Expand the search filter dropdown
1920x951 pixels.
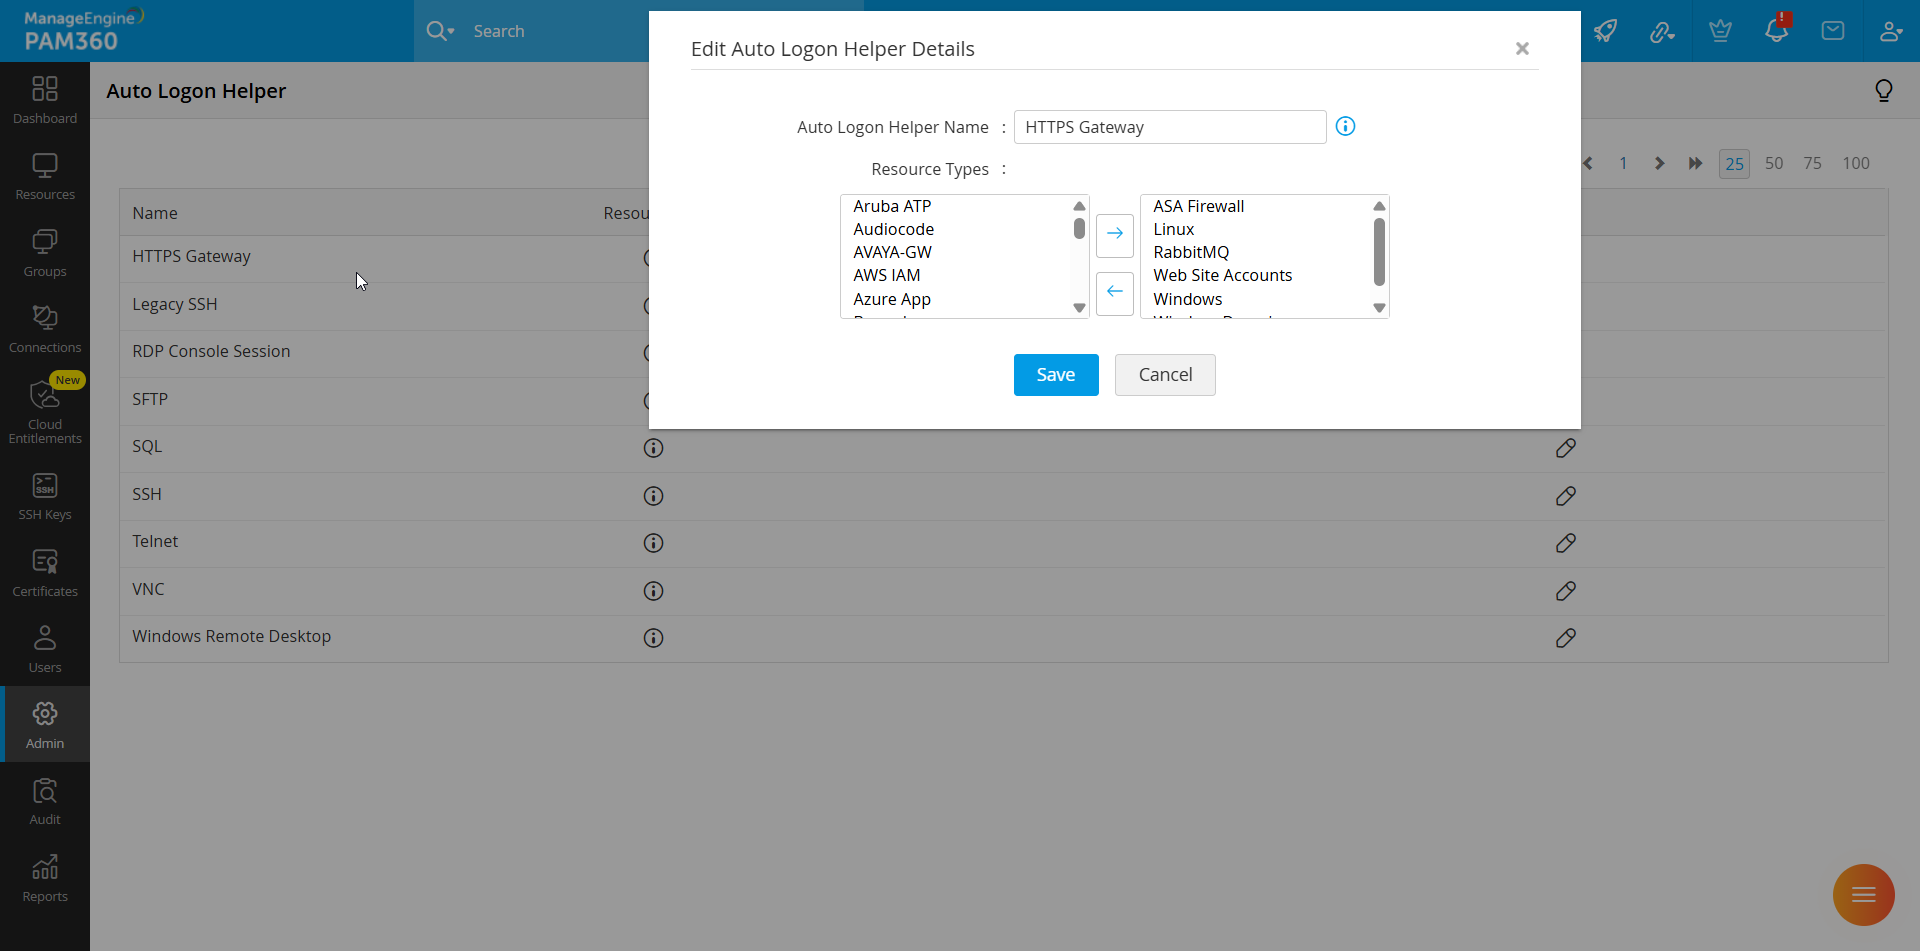click(440, 31)
